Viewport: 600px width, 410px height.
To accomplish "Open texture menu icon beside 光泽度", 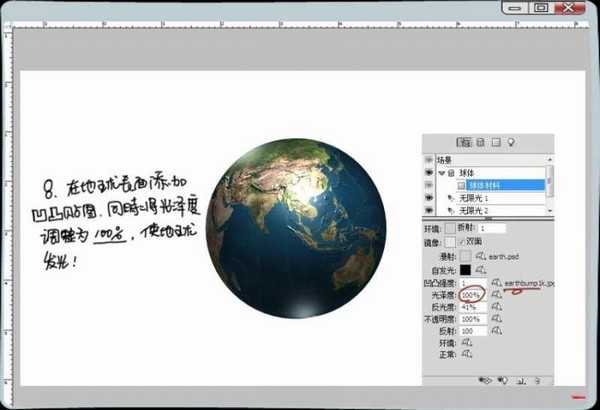I will click(496, 295).
